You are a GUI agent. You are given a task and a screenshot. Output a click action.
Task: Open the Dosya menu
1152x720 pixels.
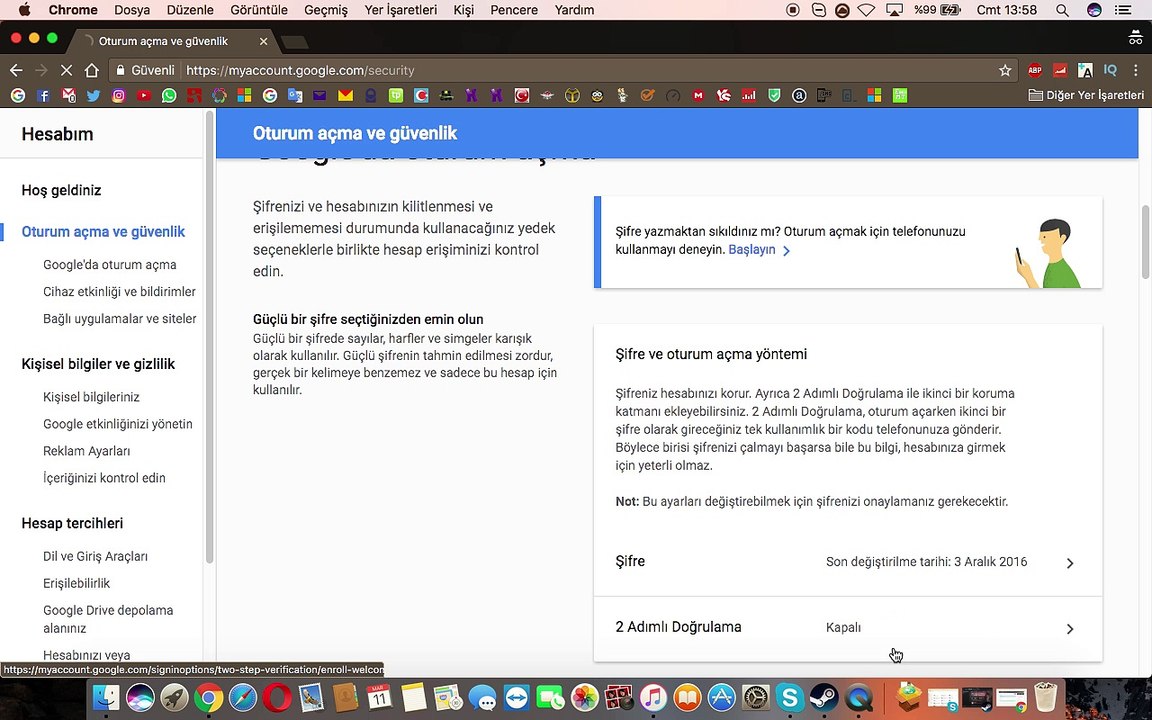(132, 10)
